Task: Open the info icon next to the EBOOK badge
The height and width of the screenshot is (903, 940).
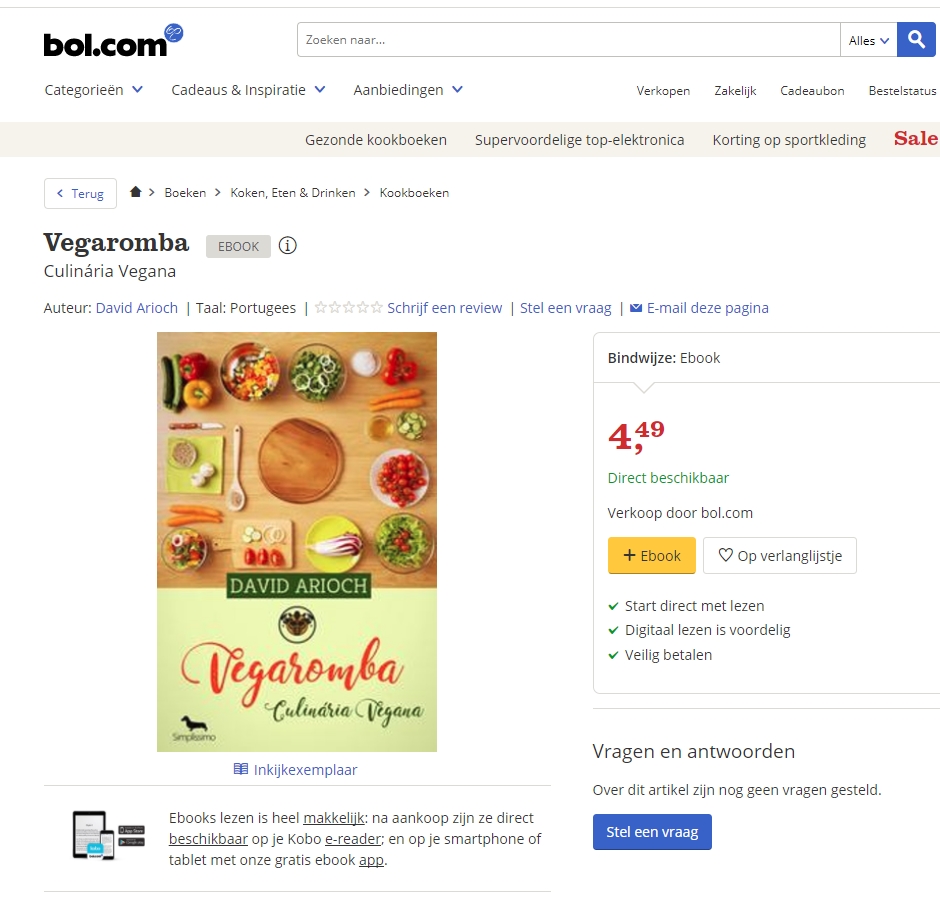Action: (288, 246)
